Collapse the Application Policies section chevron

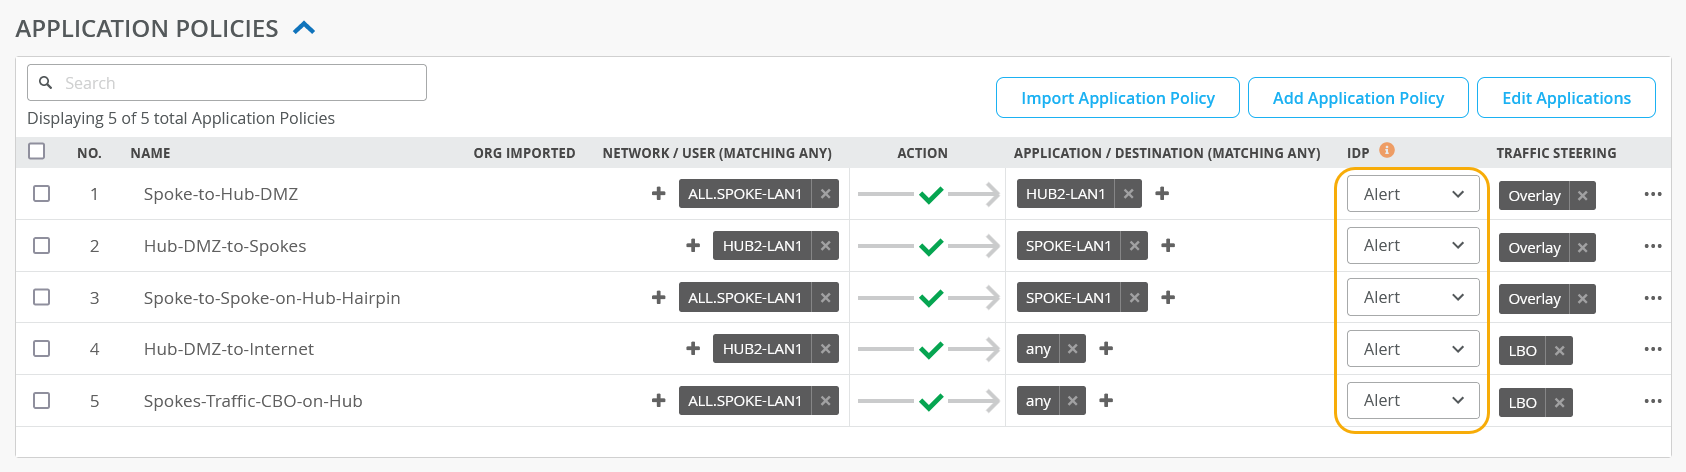(x=304, y=28)
